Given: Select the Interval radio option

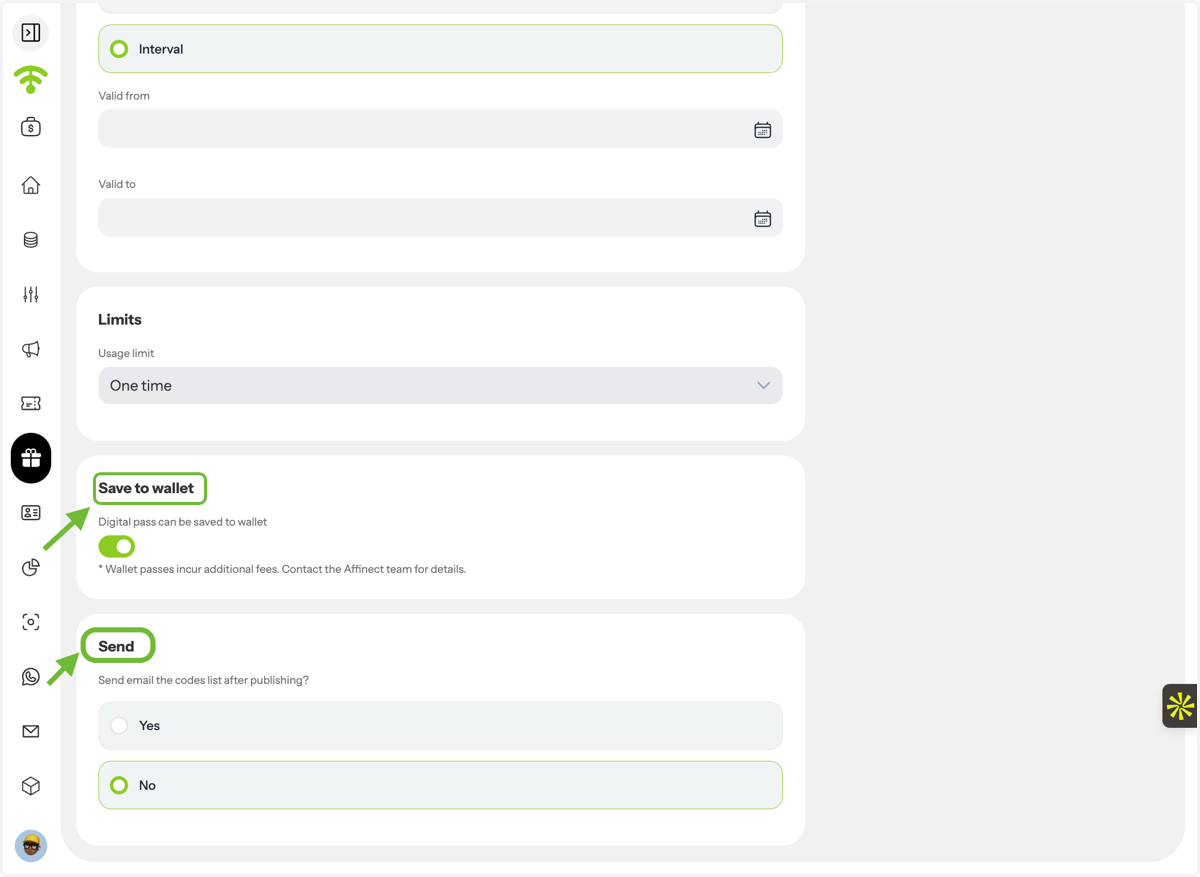Looking at the screenshot, I should [x=440, y=49].
